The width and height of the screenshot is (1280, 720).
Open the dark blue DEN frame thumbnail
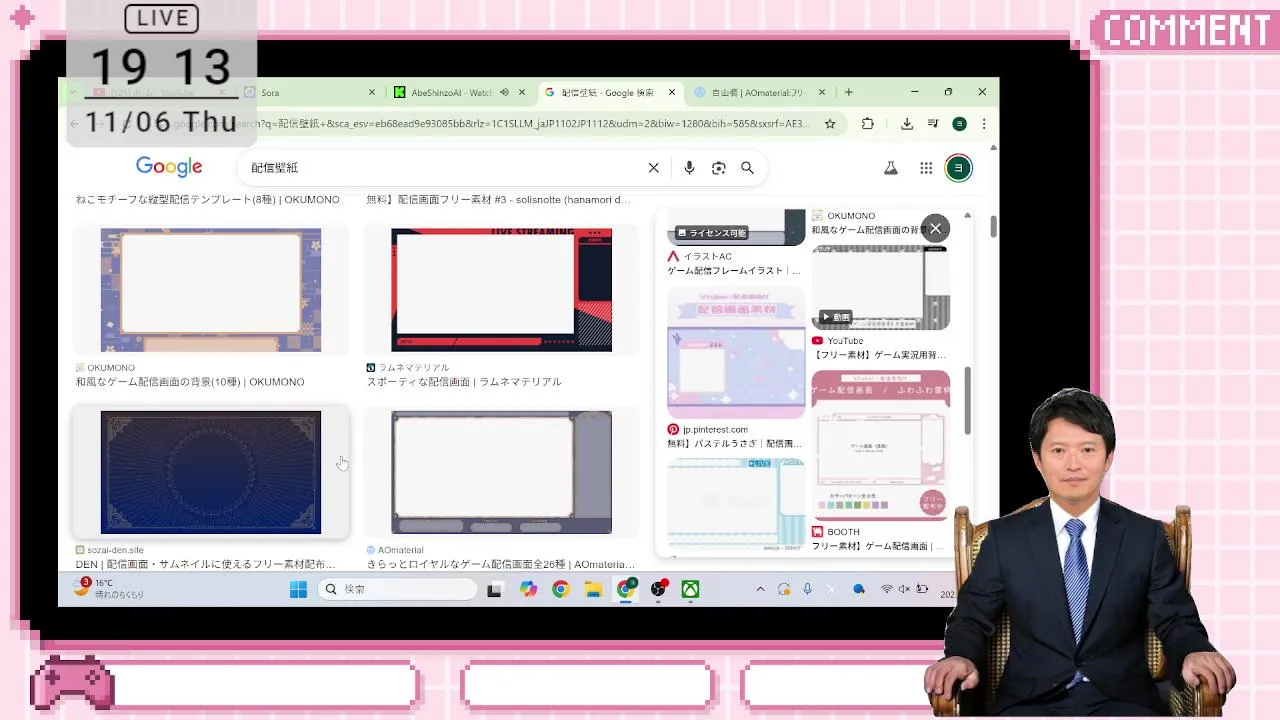211,472
